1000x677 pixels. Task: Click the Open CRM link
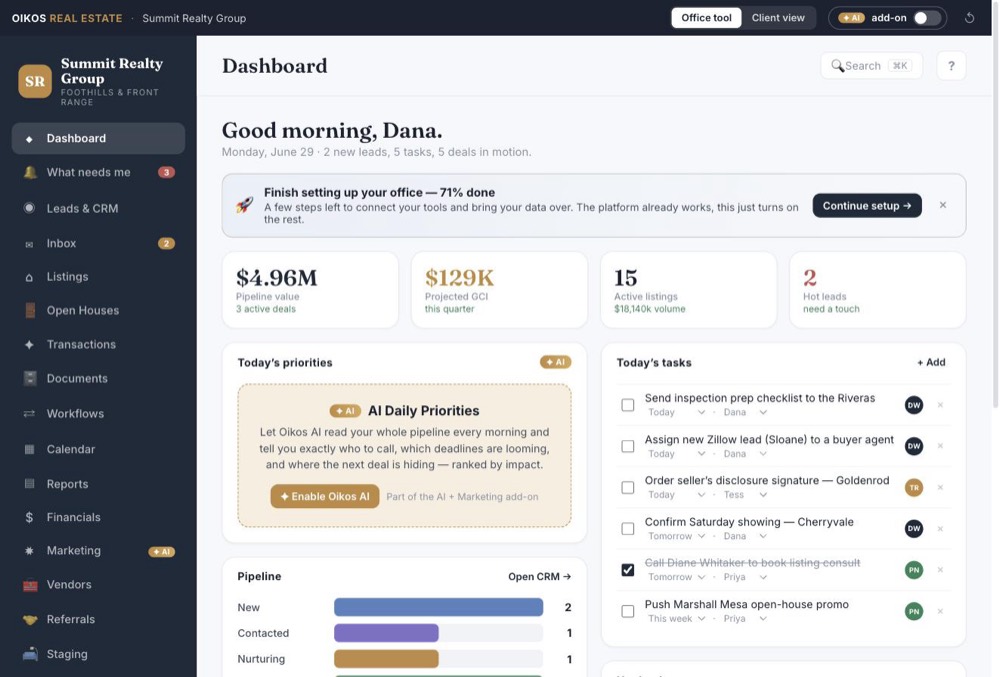(540, 576)
